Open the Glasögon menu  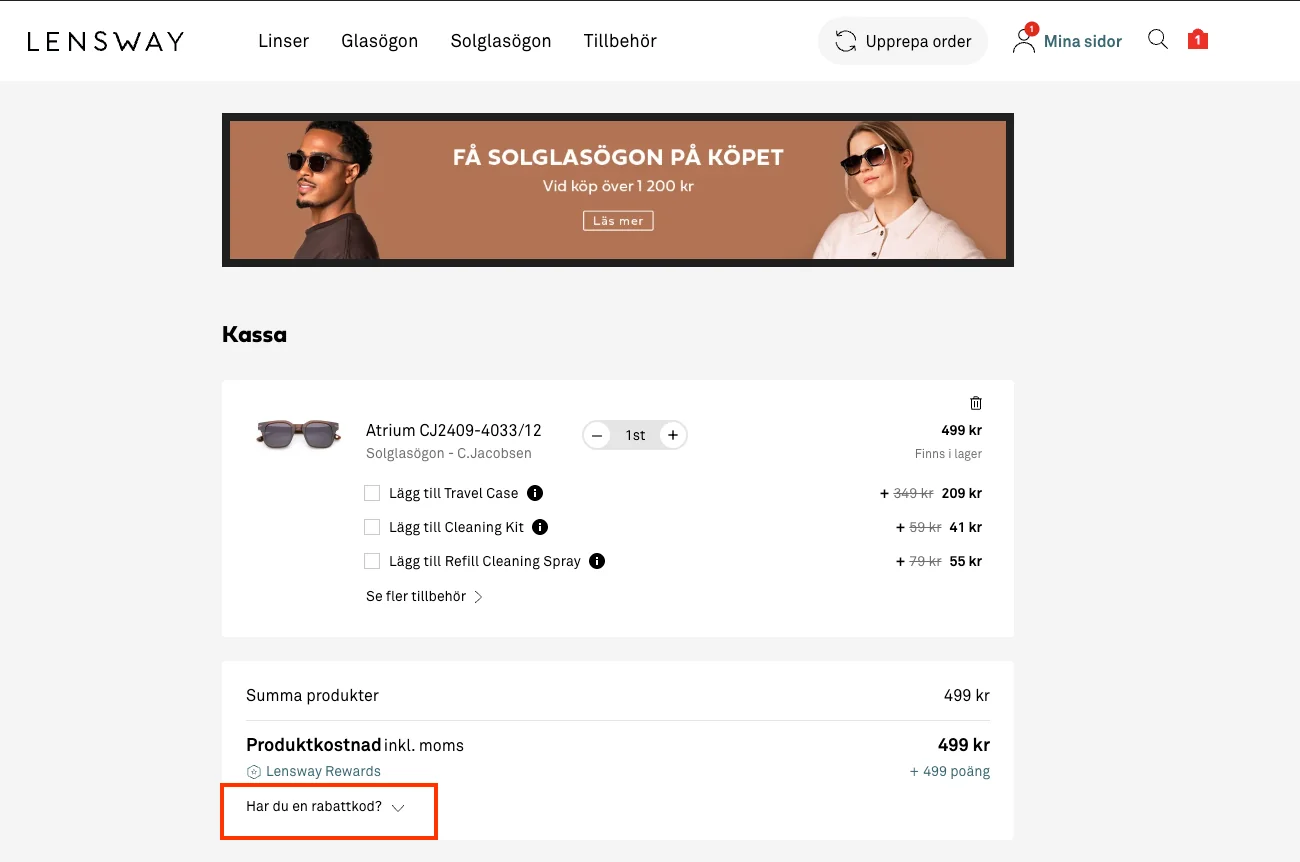[380, 41]
